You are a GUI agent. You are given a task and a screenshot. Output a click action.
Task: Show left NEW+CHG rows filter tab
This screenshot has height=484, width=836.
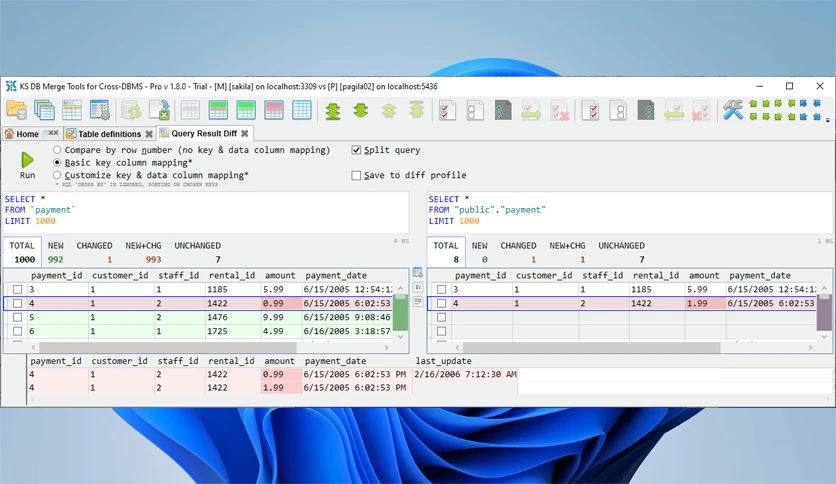click(143, 252)
